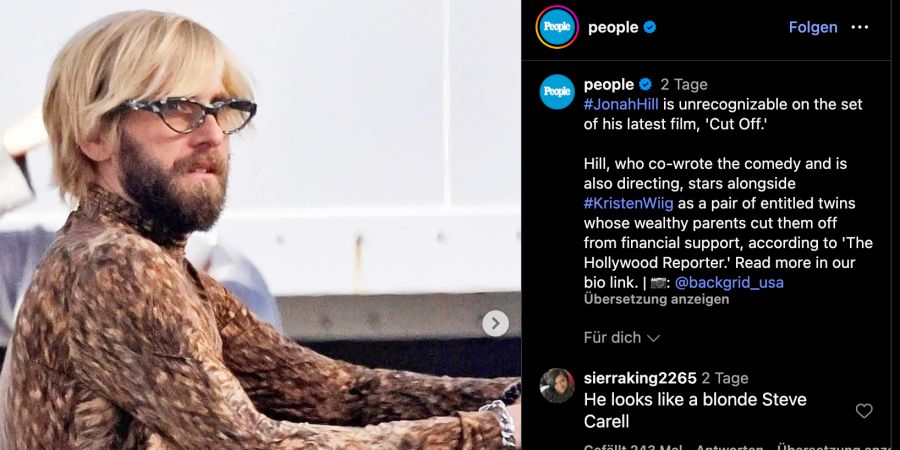Click the people username in the caption
The image size is (900, 450).
(608, 84)
